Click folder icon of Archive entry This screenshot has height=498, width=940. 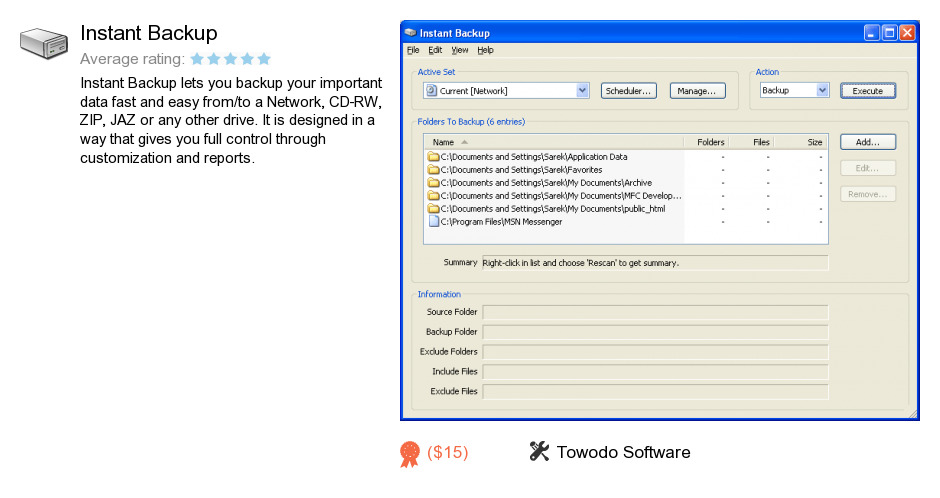click(433, 183)
